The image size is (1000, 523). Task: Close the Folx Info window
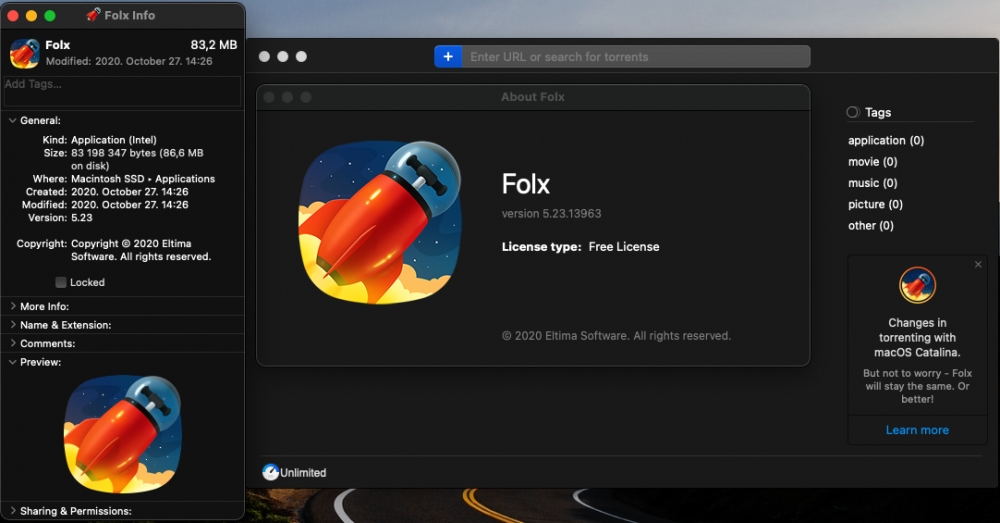tap(13, 15)
